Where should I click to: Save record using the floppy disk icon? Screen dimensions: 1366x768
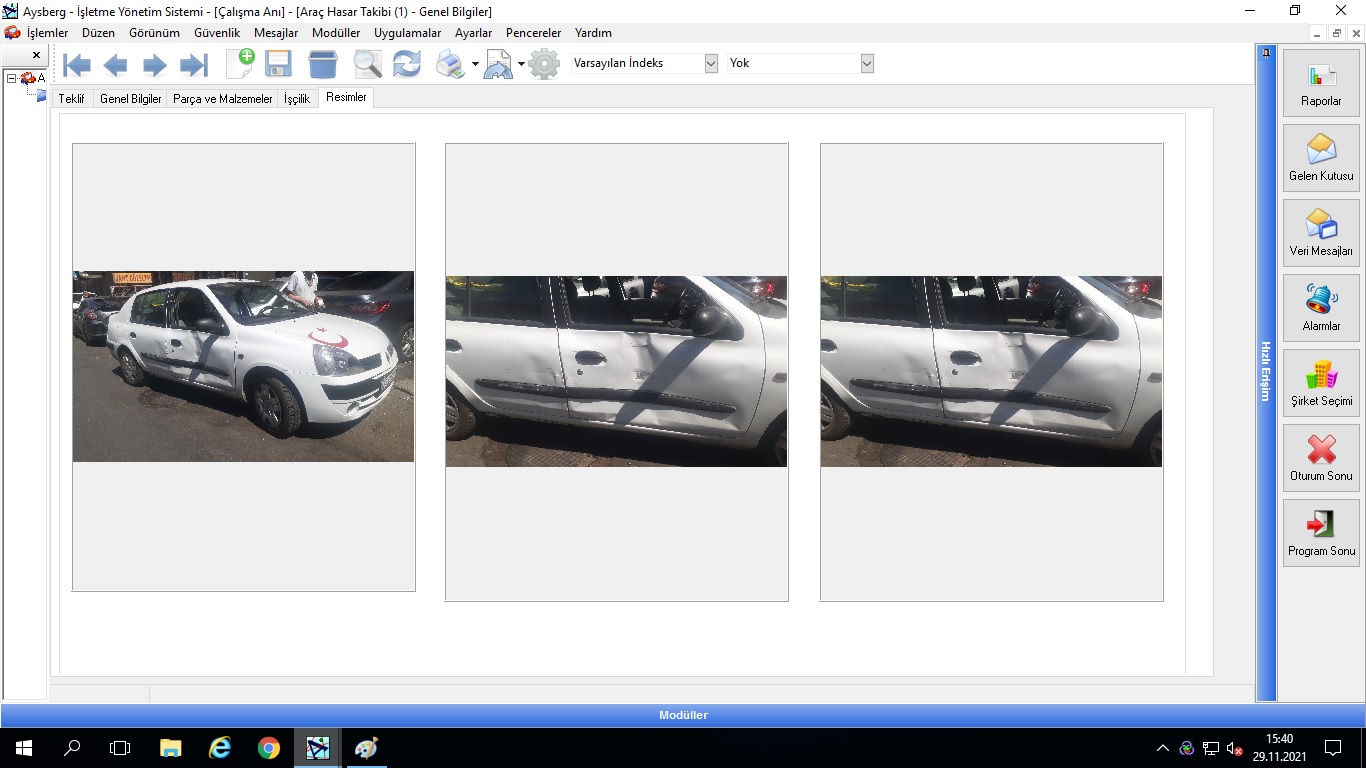(278, 64)
